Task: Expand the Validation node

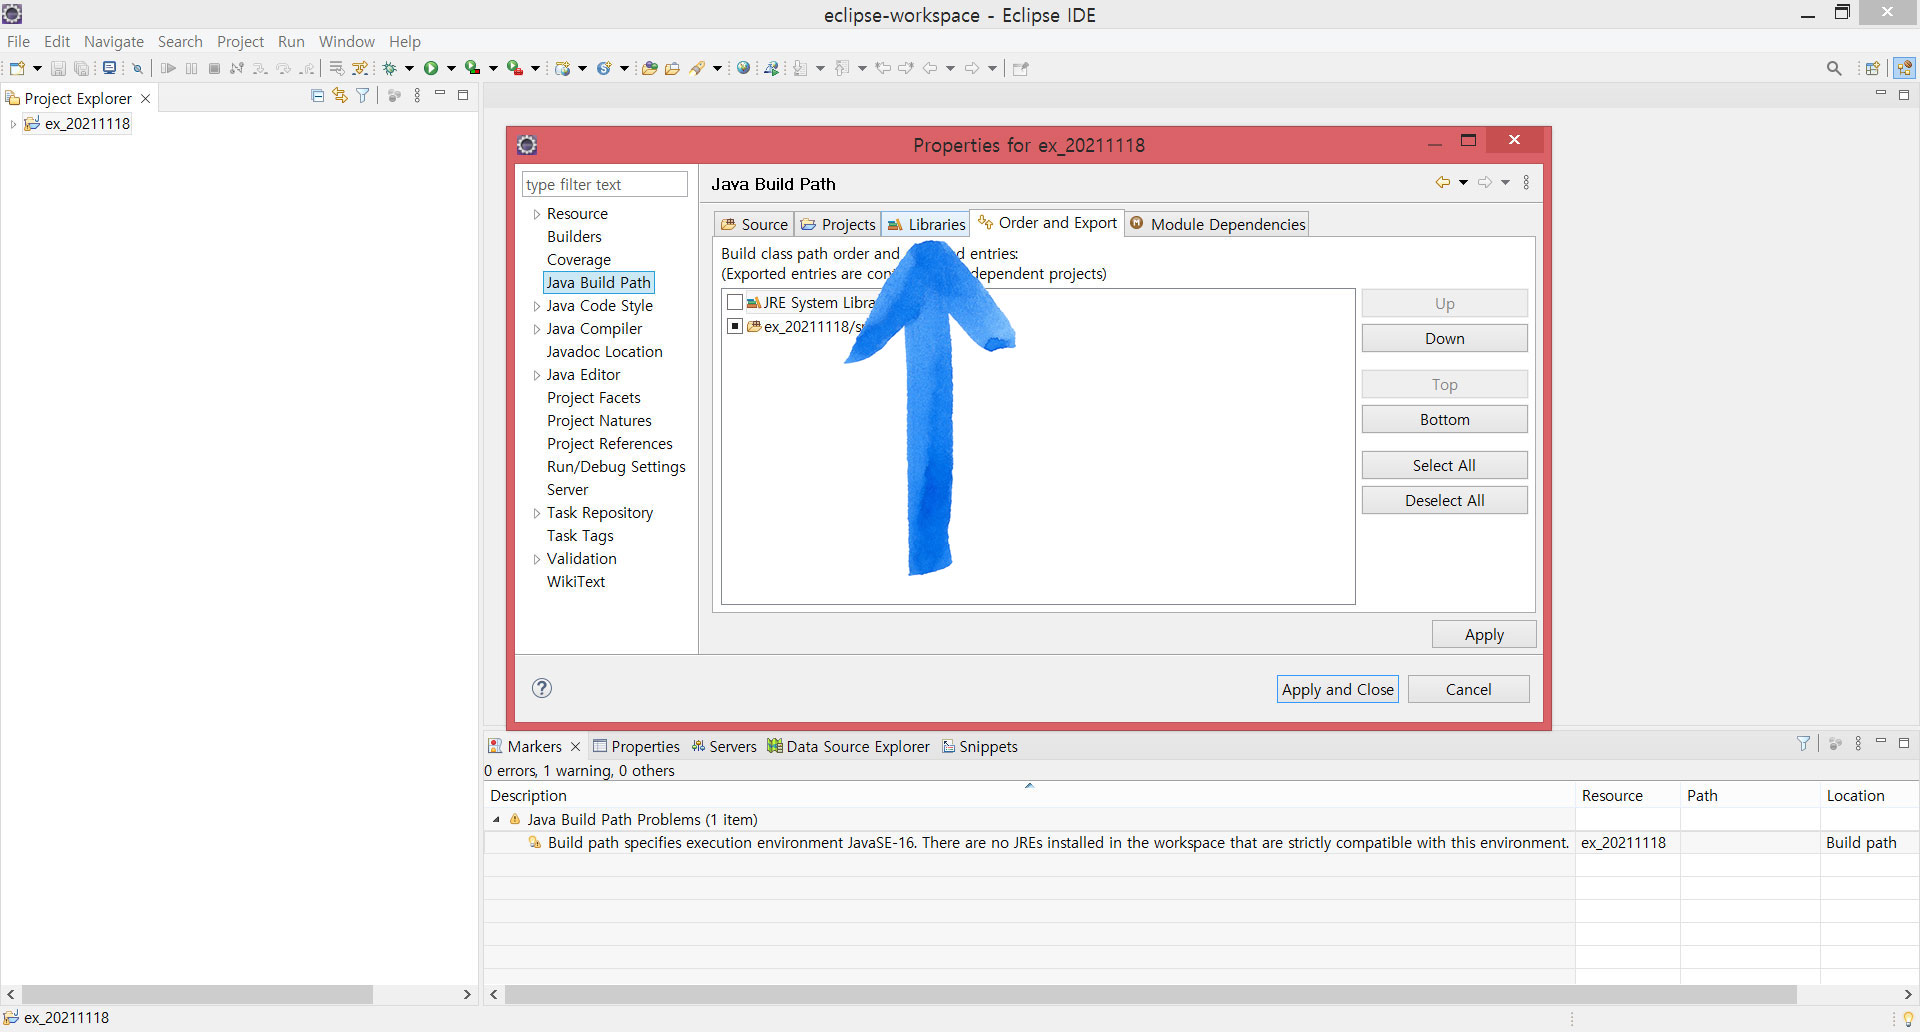Action: tap(536, 559)
